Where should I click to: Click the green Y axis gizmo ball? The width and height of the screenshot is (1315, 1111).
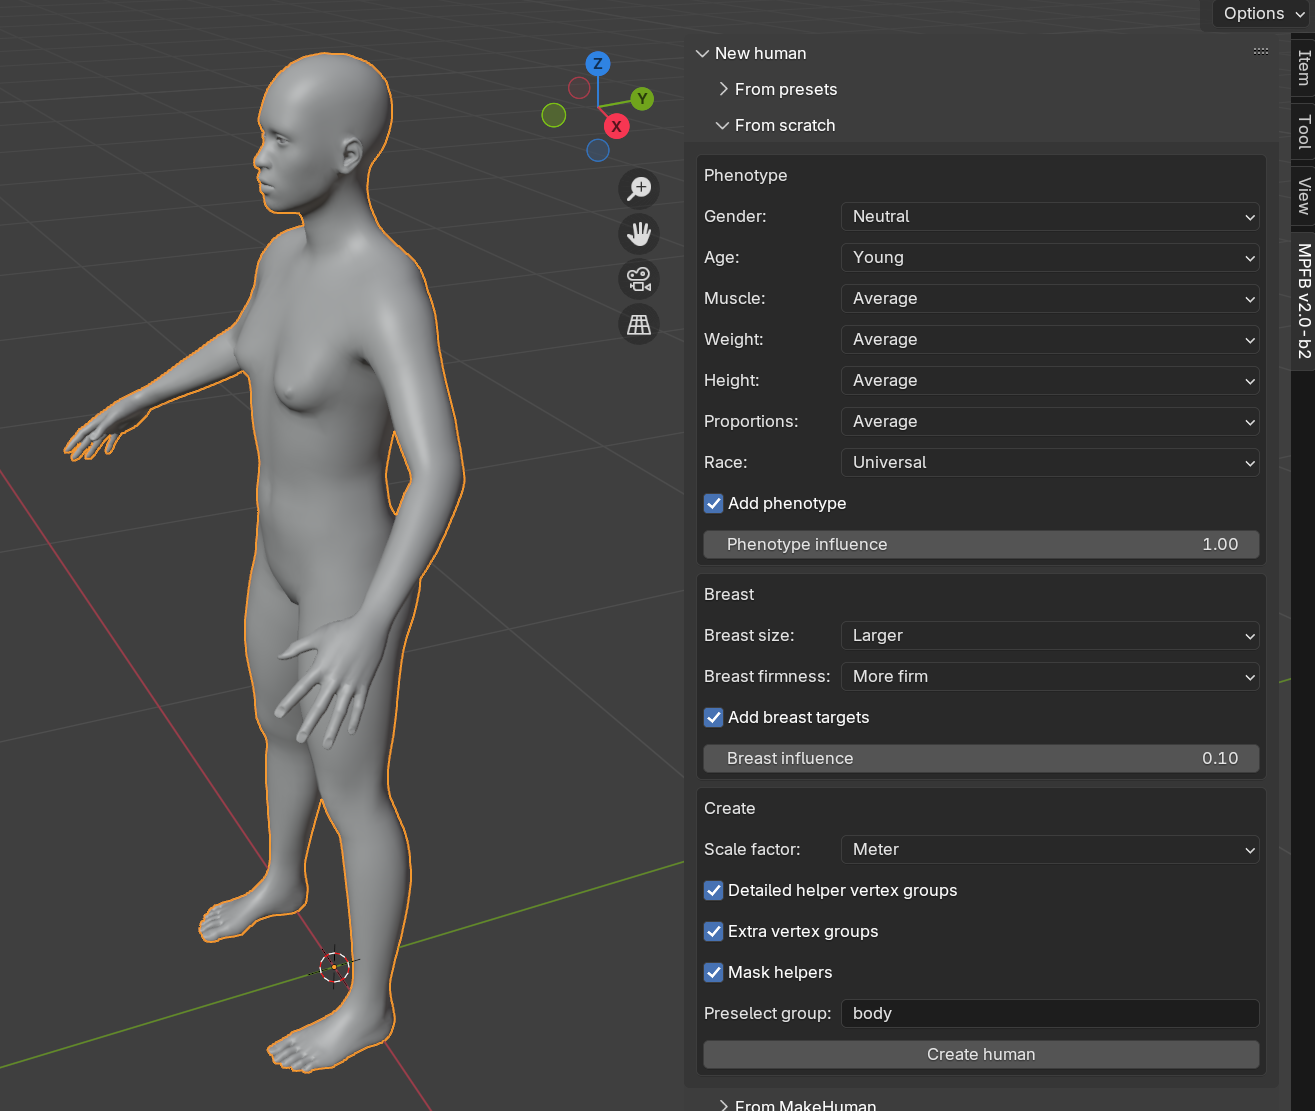642,99
